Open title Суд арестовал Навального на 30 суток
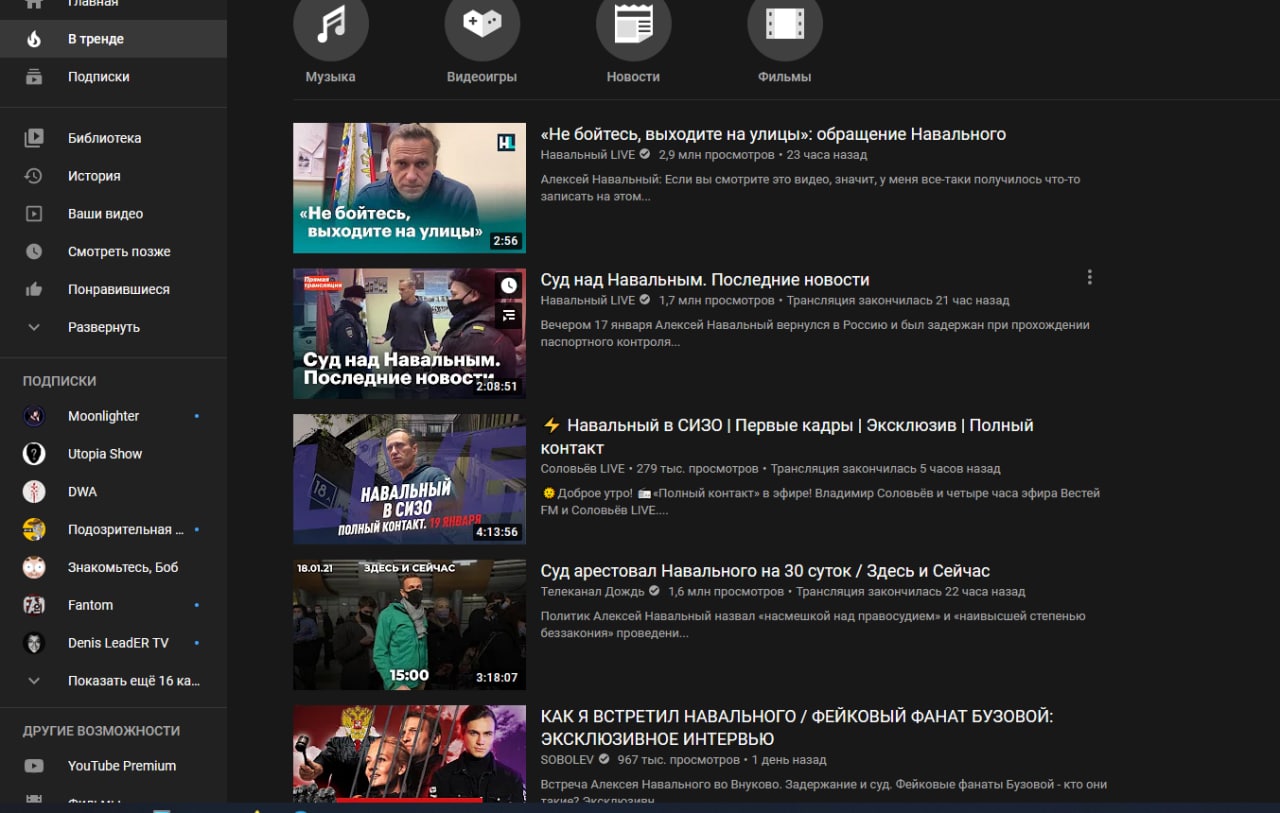 (x=765, y=571)
